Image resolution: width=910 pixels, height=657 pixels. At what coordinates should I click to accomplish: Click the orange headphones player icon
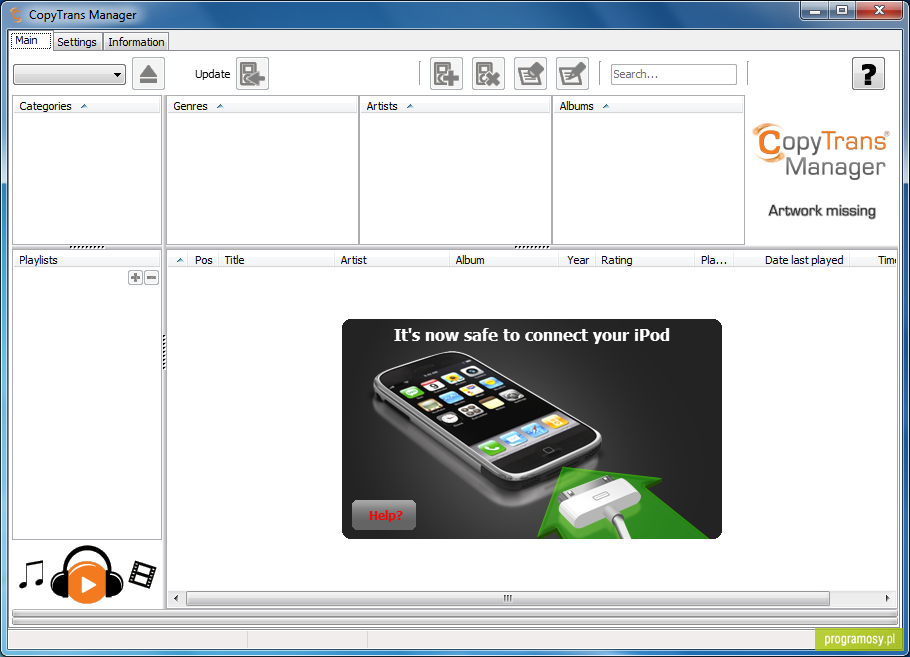coord(87,575)
